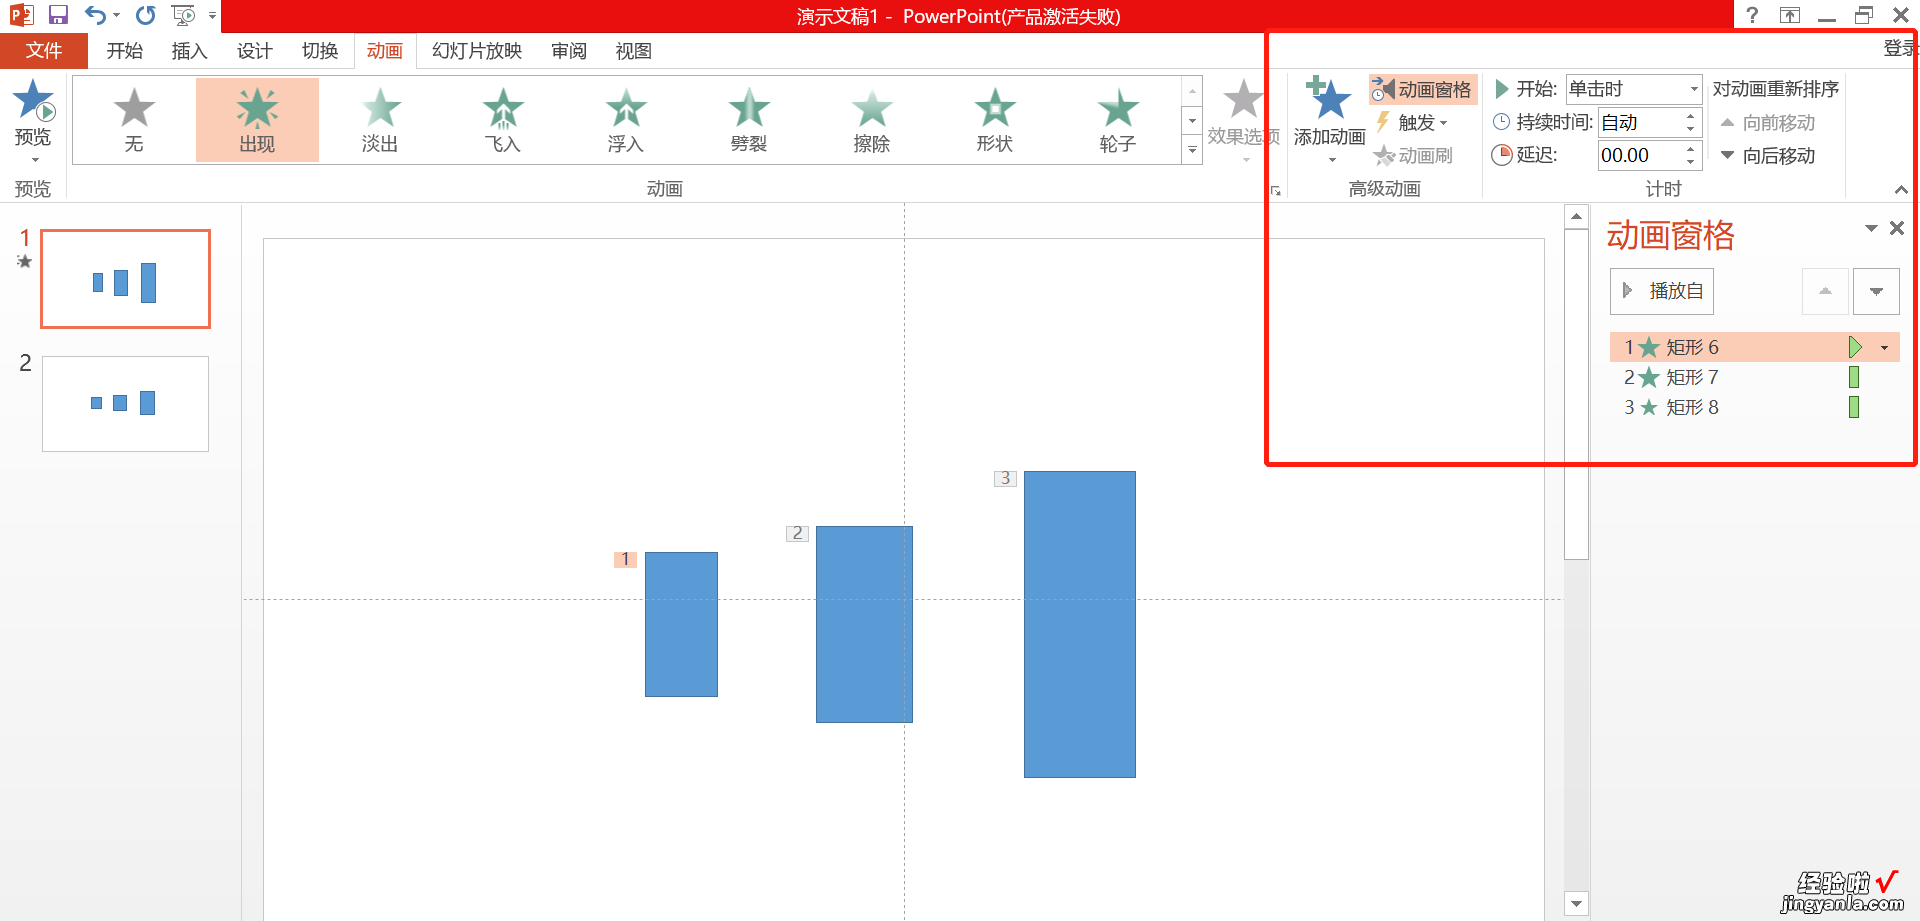Open the 文件 file tab
The image size is (1920, 921).
(x=44, y=51)
